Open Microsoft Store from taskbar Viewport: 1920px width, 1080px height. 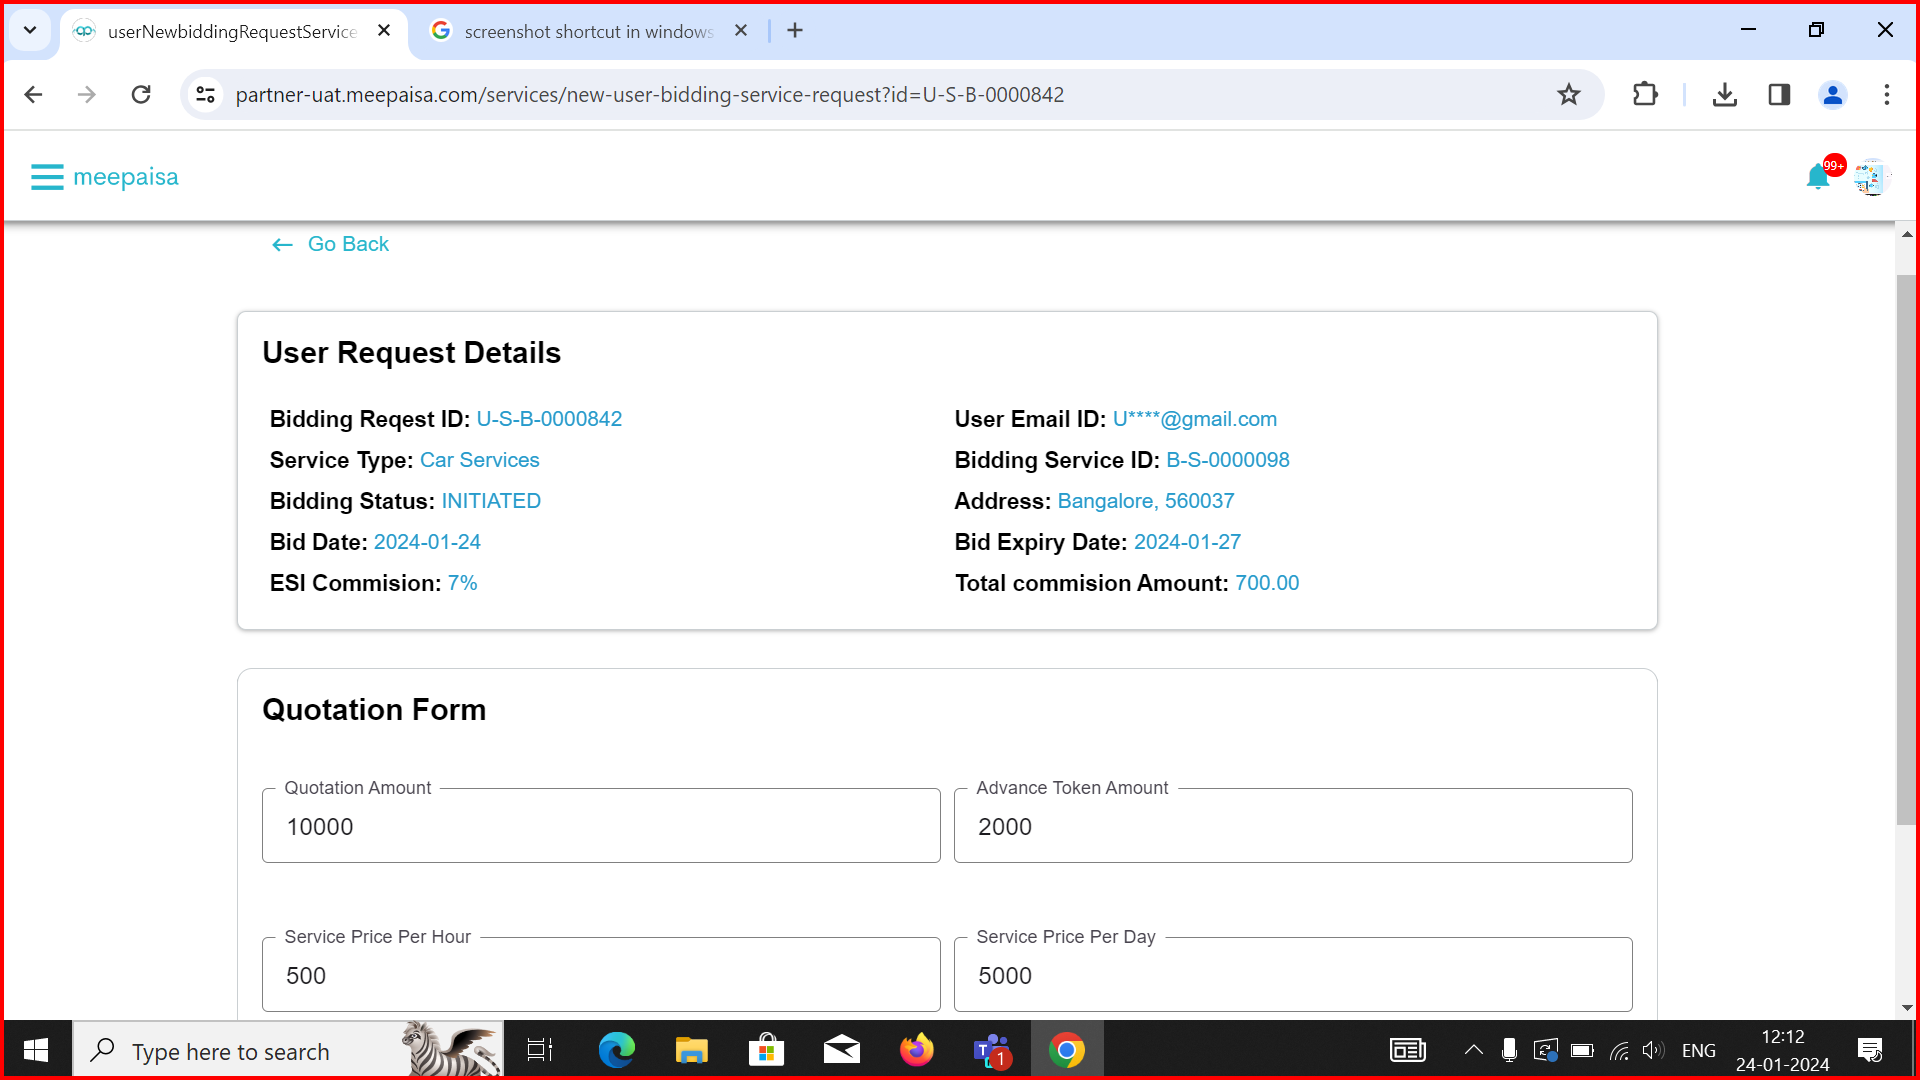766,1050
